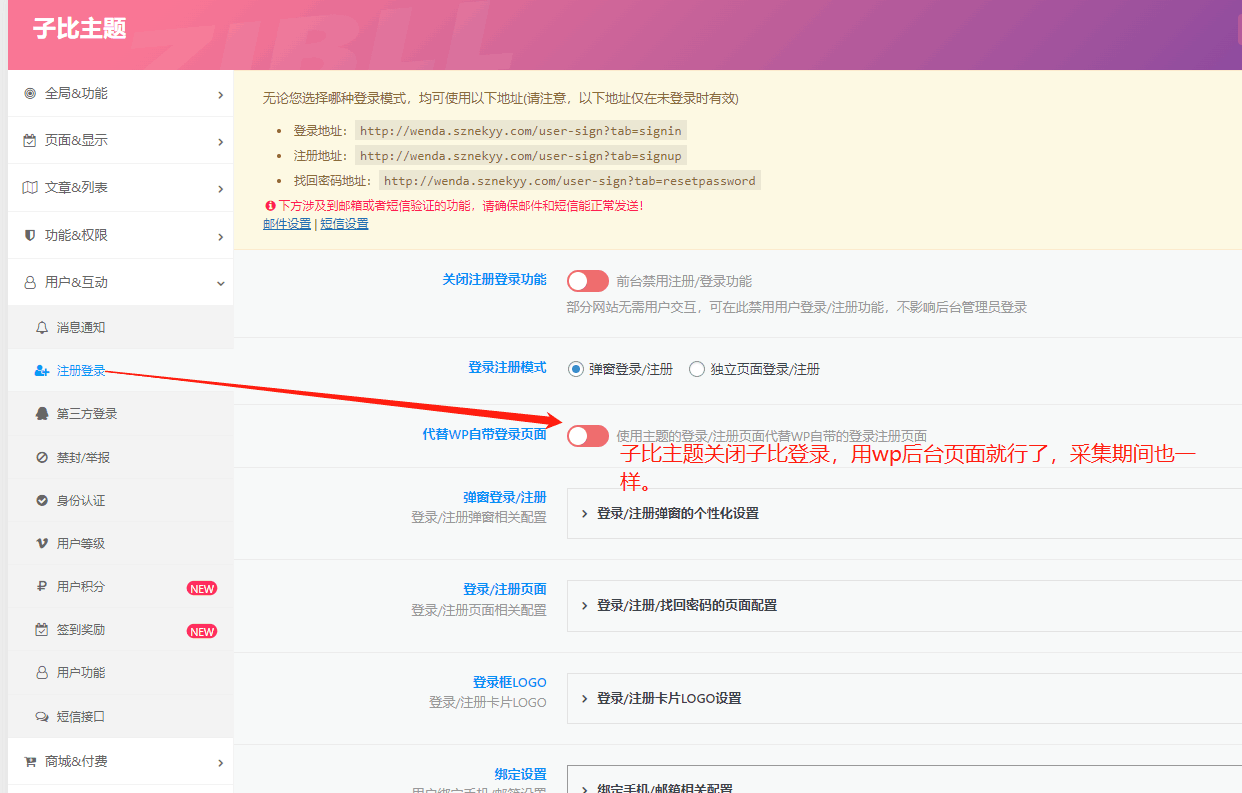
Task: Click the 代替WP自带登录页面 setting label
Action: click(x=485, y=435)
